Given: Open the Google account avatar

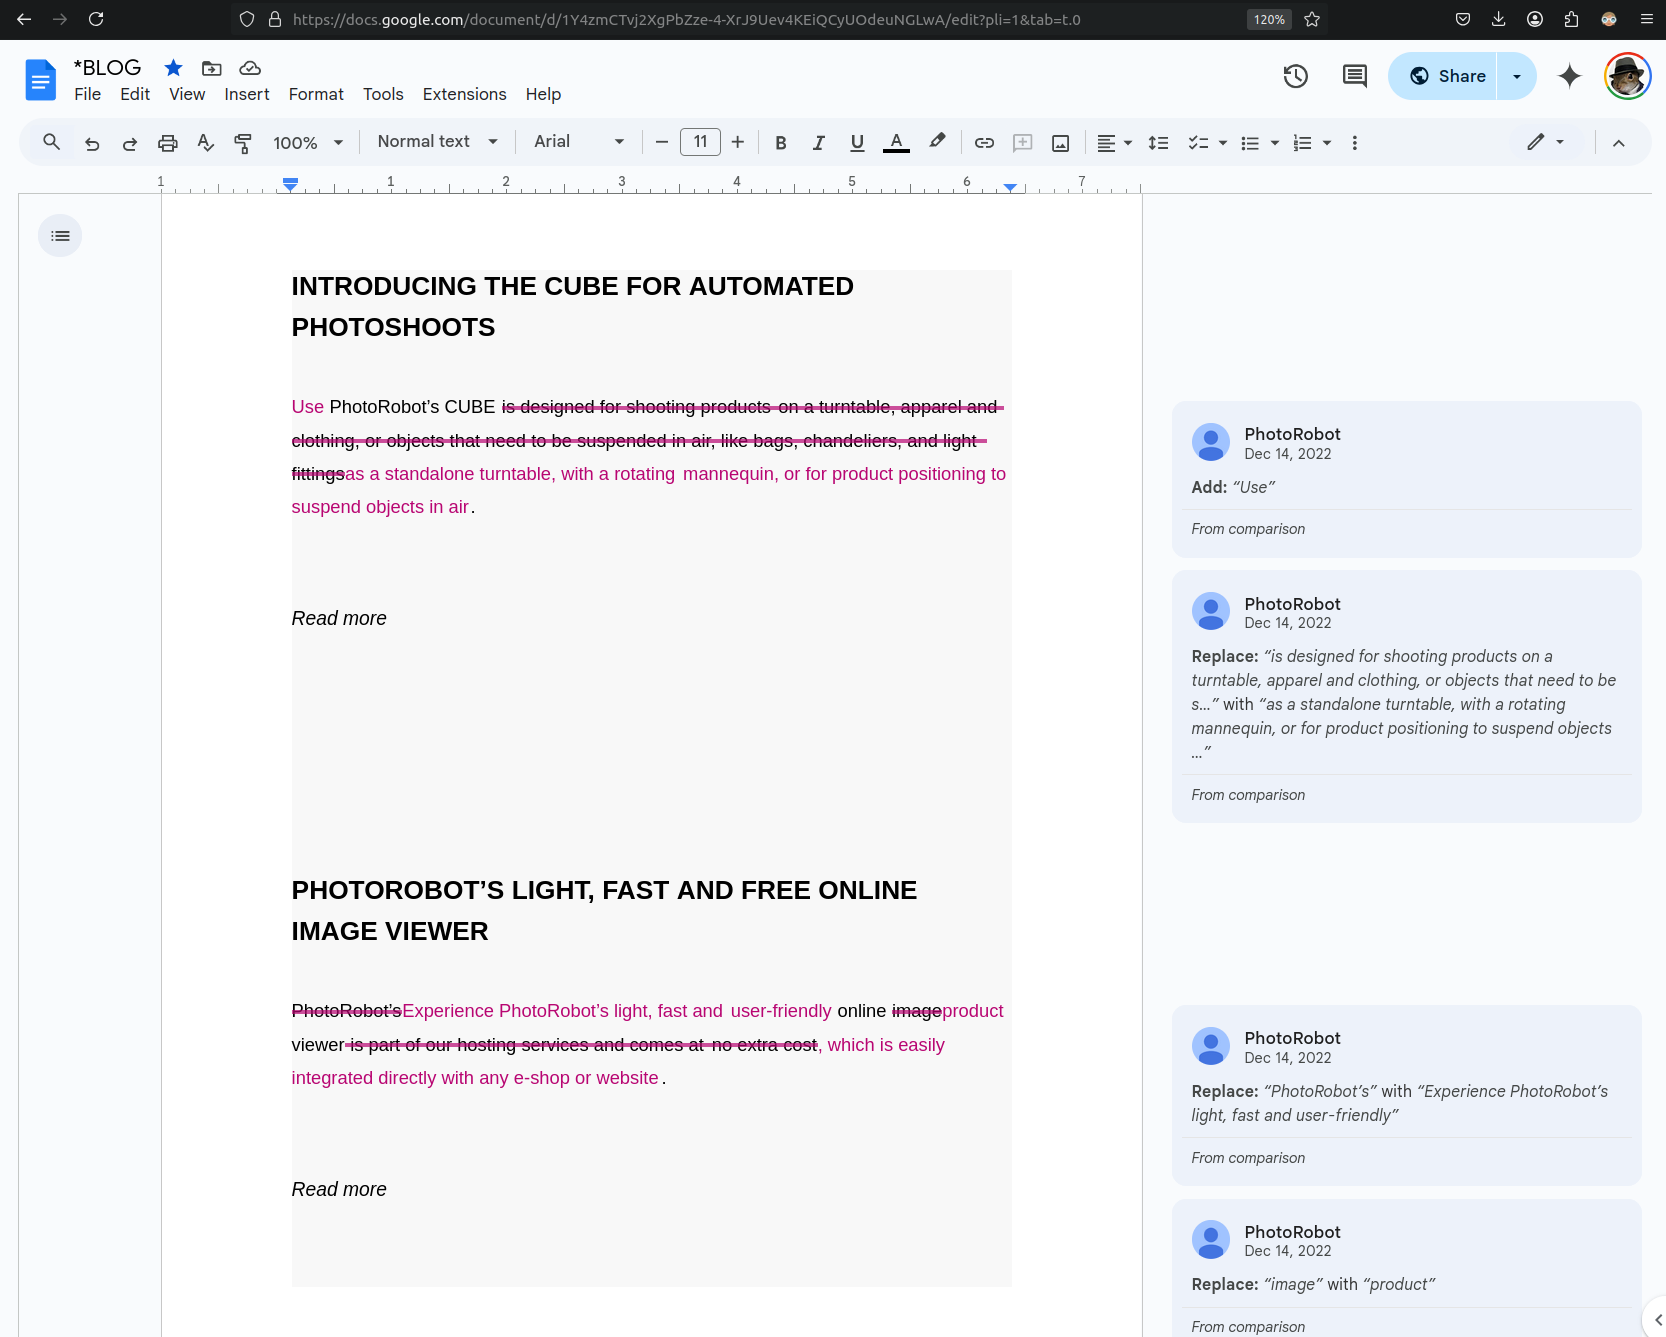Looking at the screenshot, I should (1628, 76).
